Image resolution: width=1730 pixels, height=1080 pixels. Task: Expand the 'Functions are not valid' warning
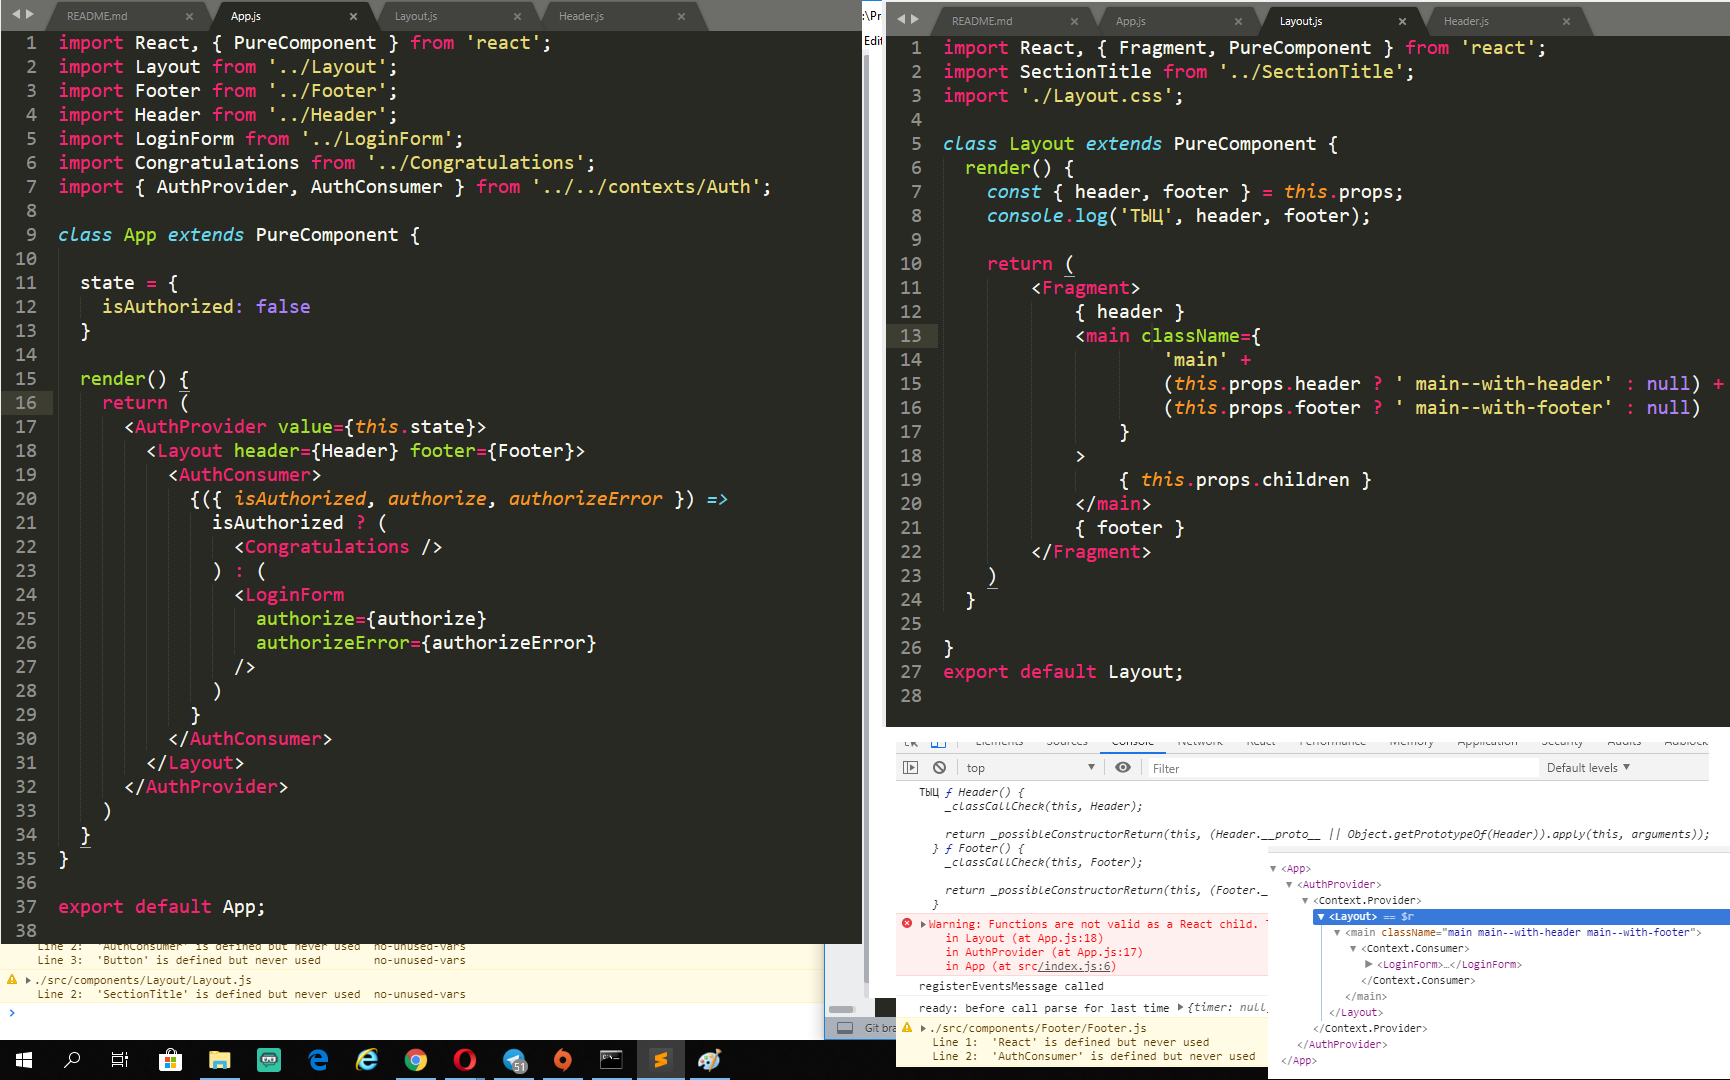[923, 924]
